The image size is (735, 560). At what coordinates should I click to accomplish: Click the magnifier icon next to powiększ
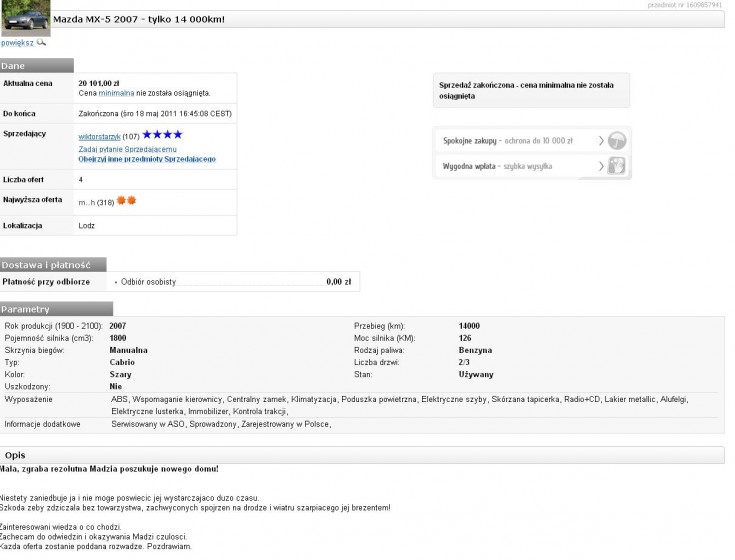coord(41,43)
